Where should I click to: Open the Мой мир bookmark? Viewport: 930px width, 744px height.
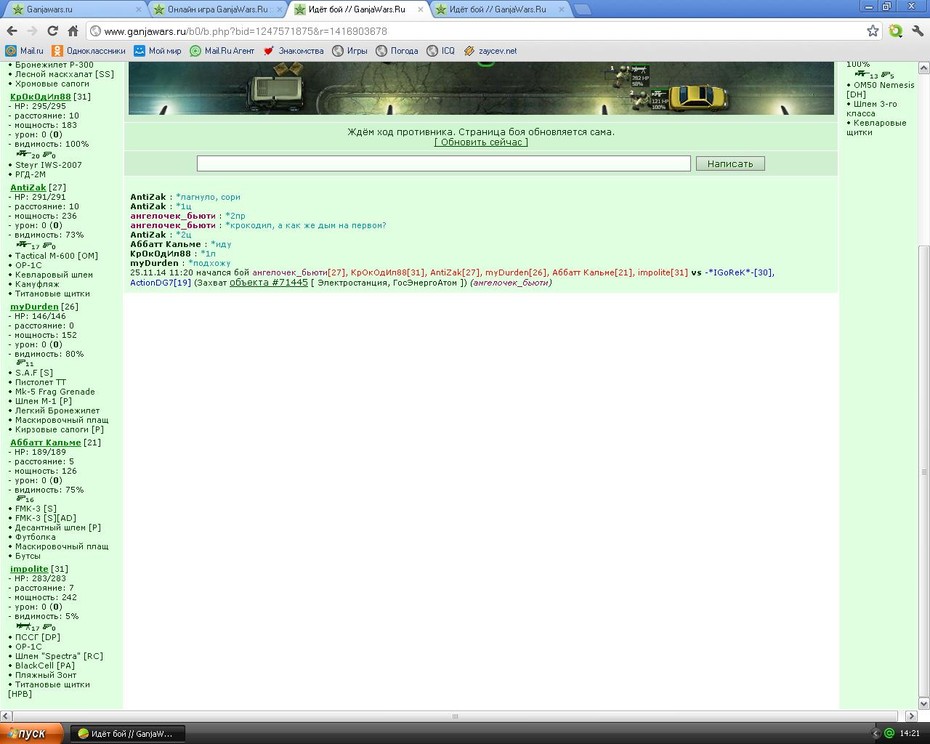pos(157,51)
